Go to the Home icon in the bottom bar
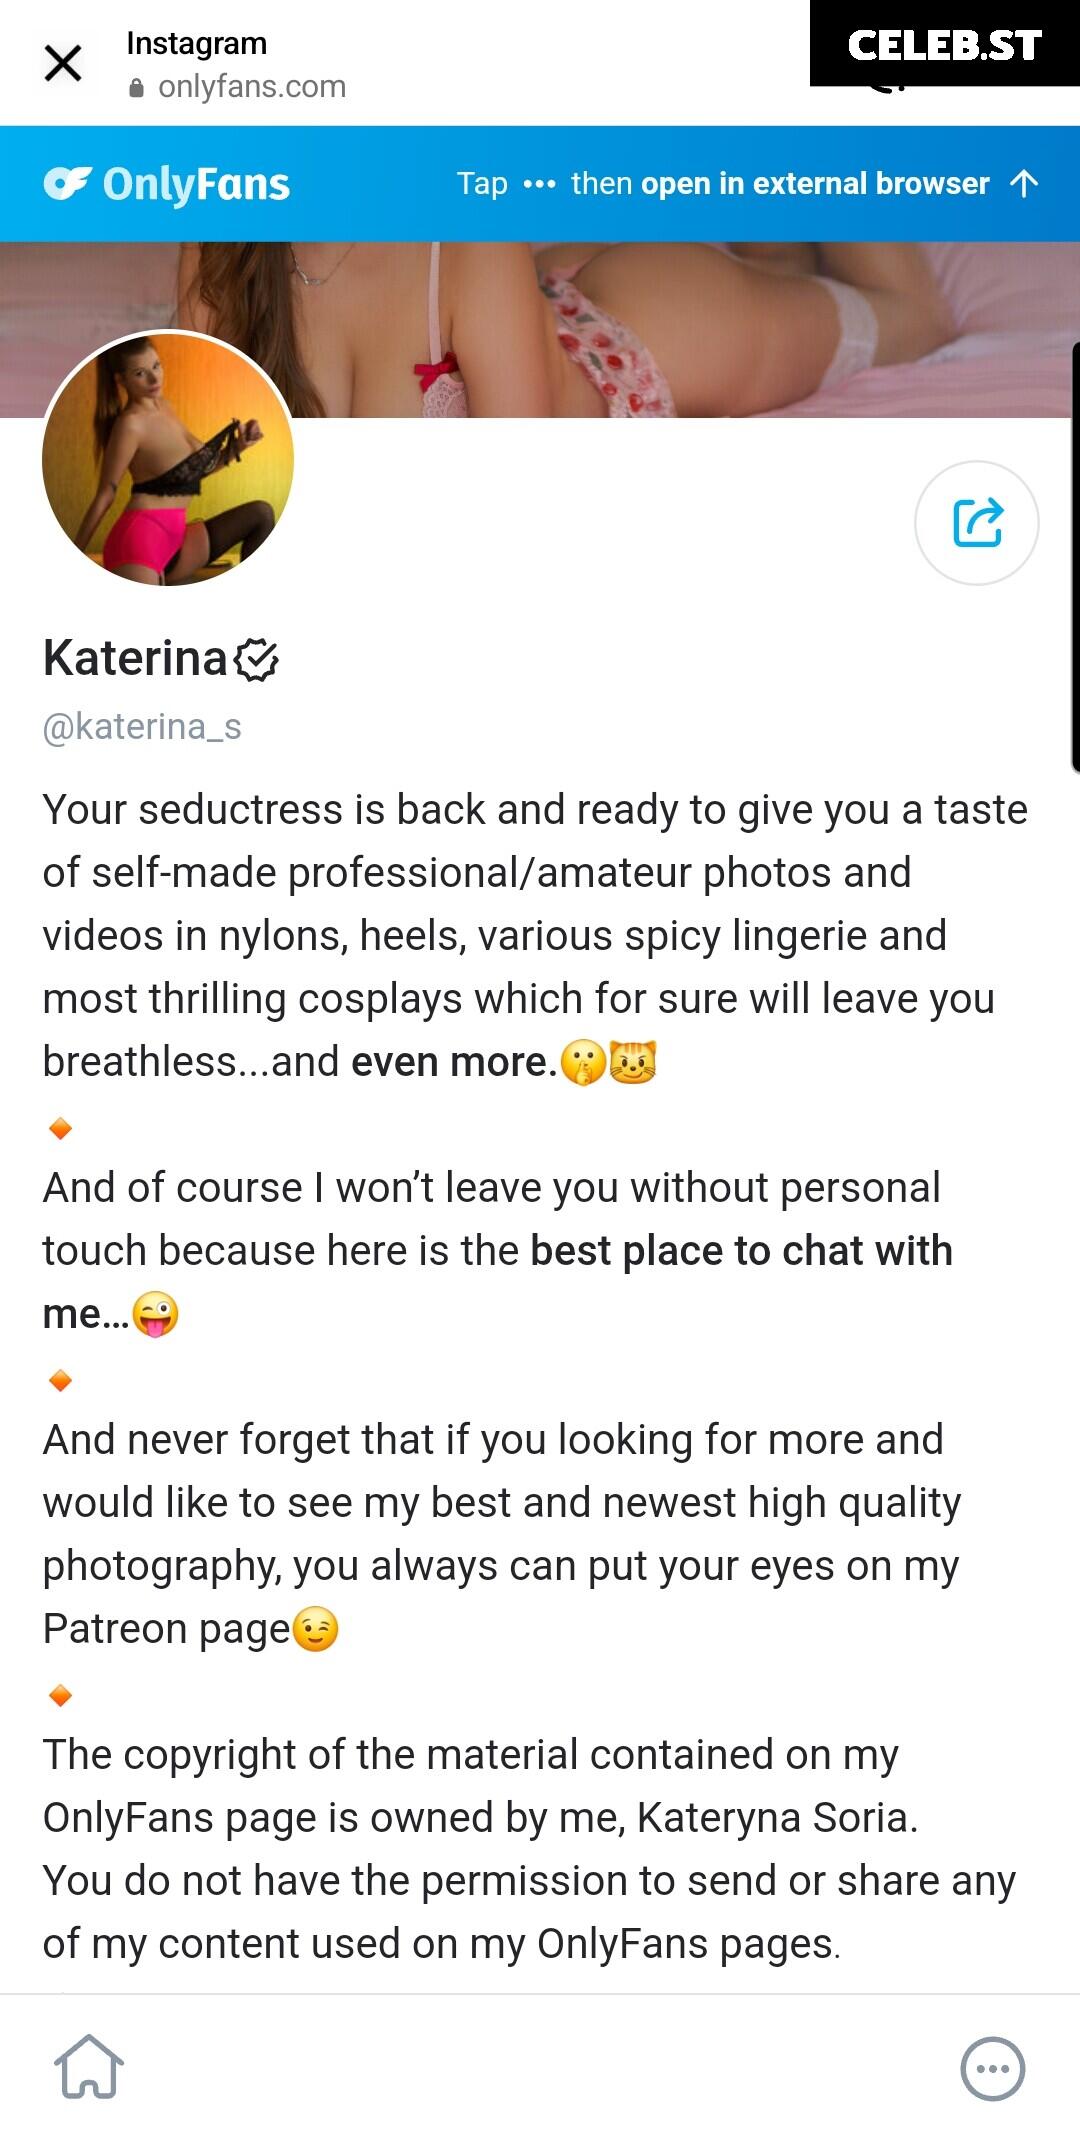This screenshot has height=2140, width=1080. [89, 2066]
